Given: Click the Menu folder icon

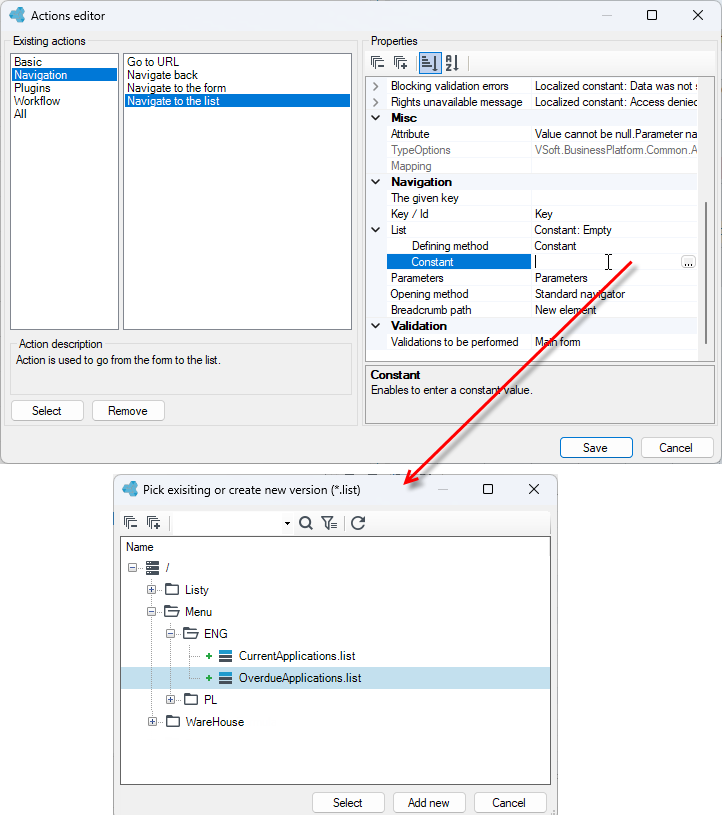Looking at the screenshot, I should pyautogui.click(x=172, y=612).
